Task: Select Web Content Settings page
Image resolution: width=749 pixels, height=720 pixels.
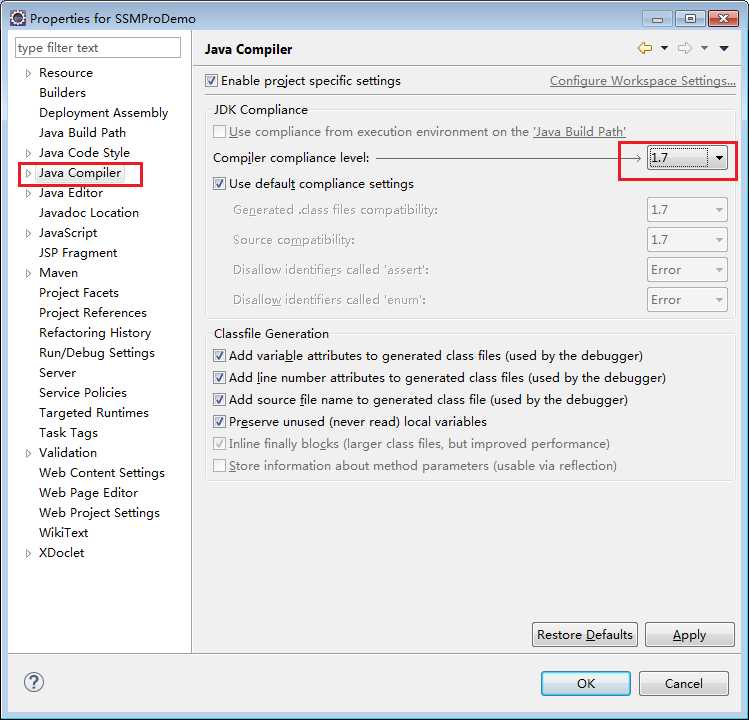Action: (102, 473)
